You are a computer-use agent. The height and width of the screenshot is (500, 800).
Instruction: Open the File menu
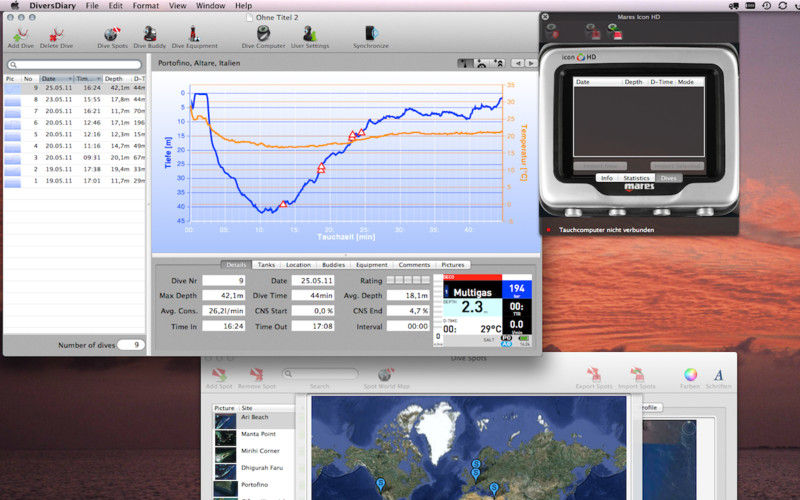pos(92,6)
